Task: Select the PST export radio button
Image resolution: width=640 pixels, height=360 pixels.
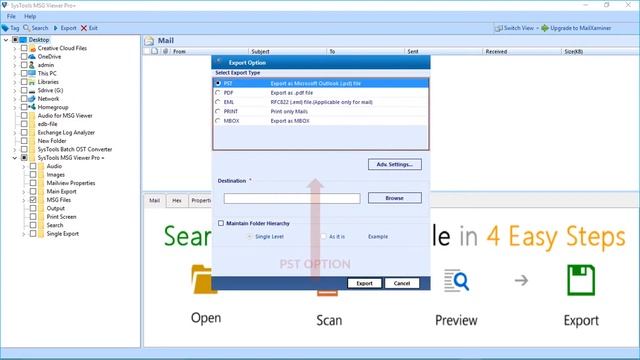Action: tap(218, 83)
